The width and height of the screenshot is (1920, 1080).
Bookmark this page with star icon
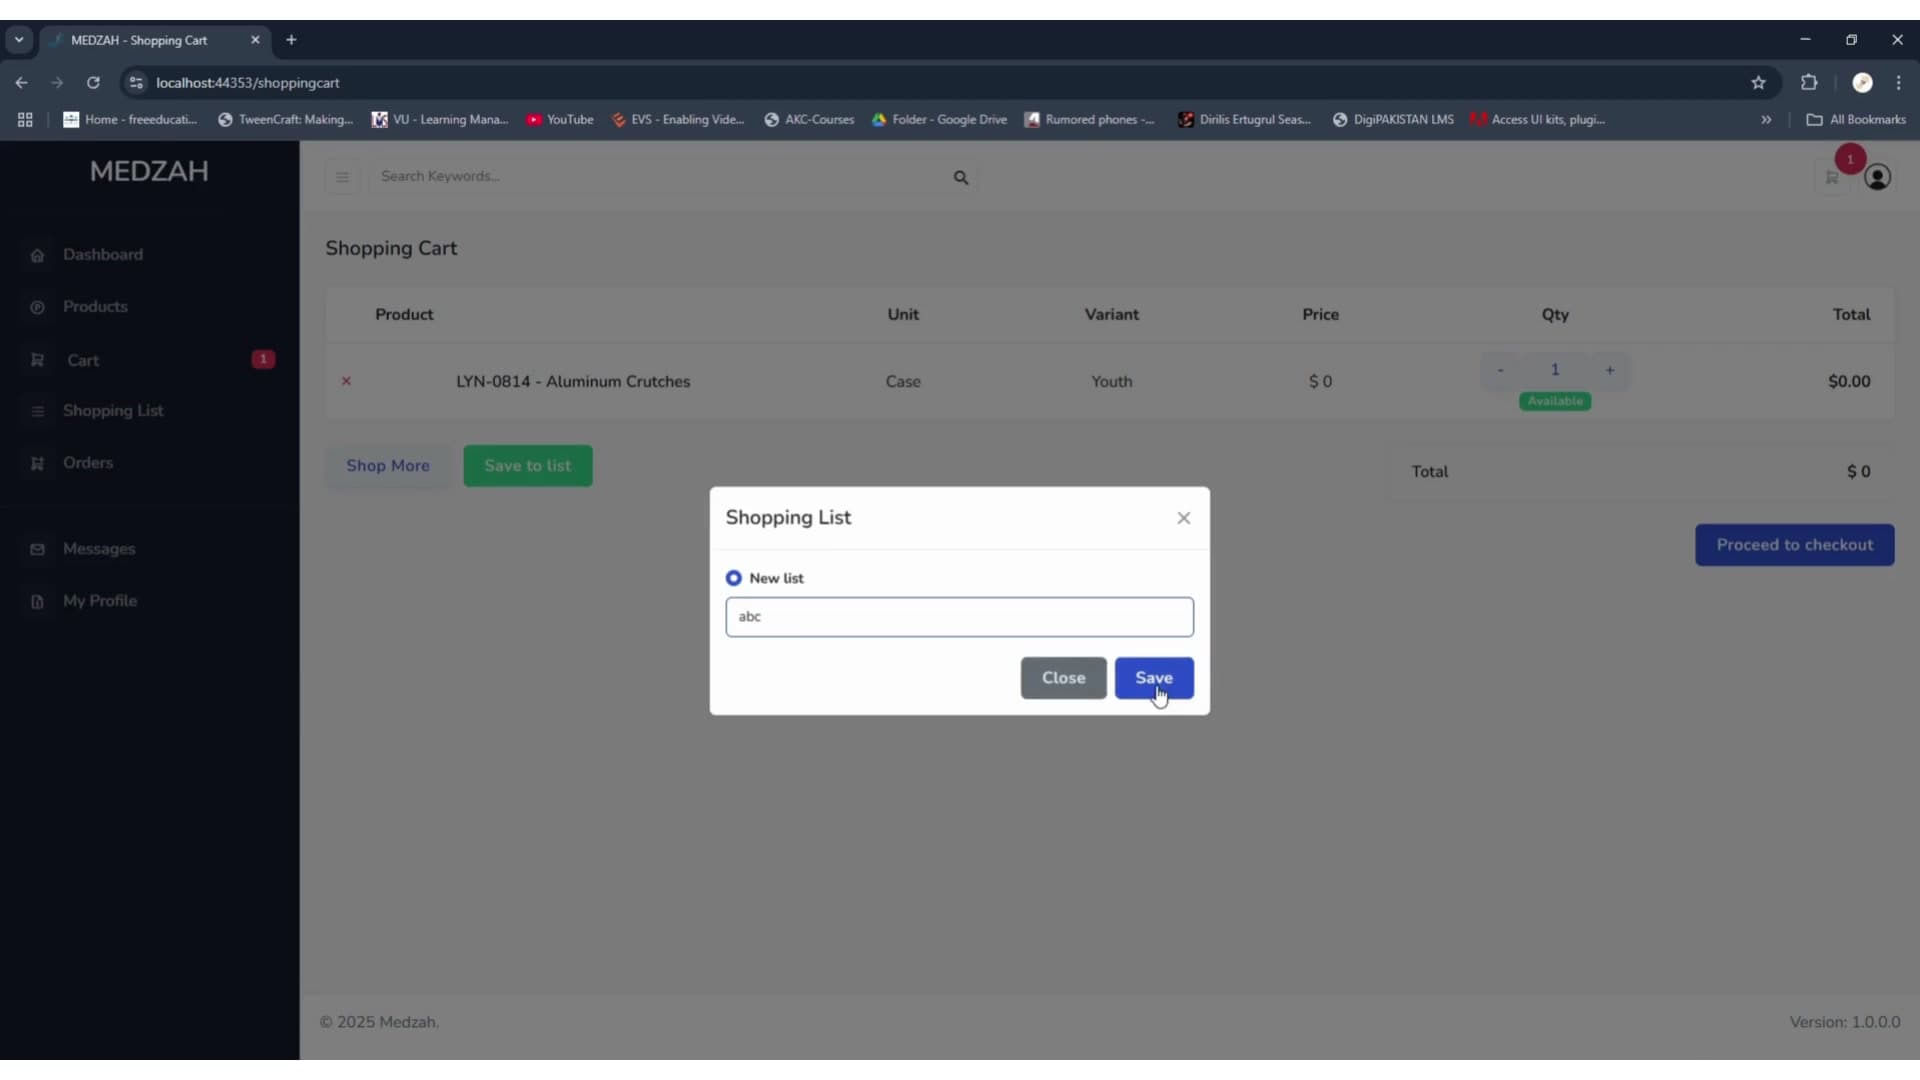(1758, 83)
